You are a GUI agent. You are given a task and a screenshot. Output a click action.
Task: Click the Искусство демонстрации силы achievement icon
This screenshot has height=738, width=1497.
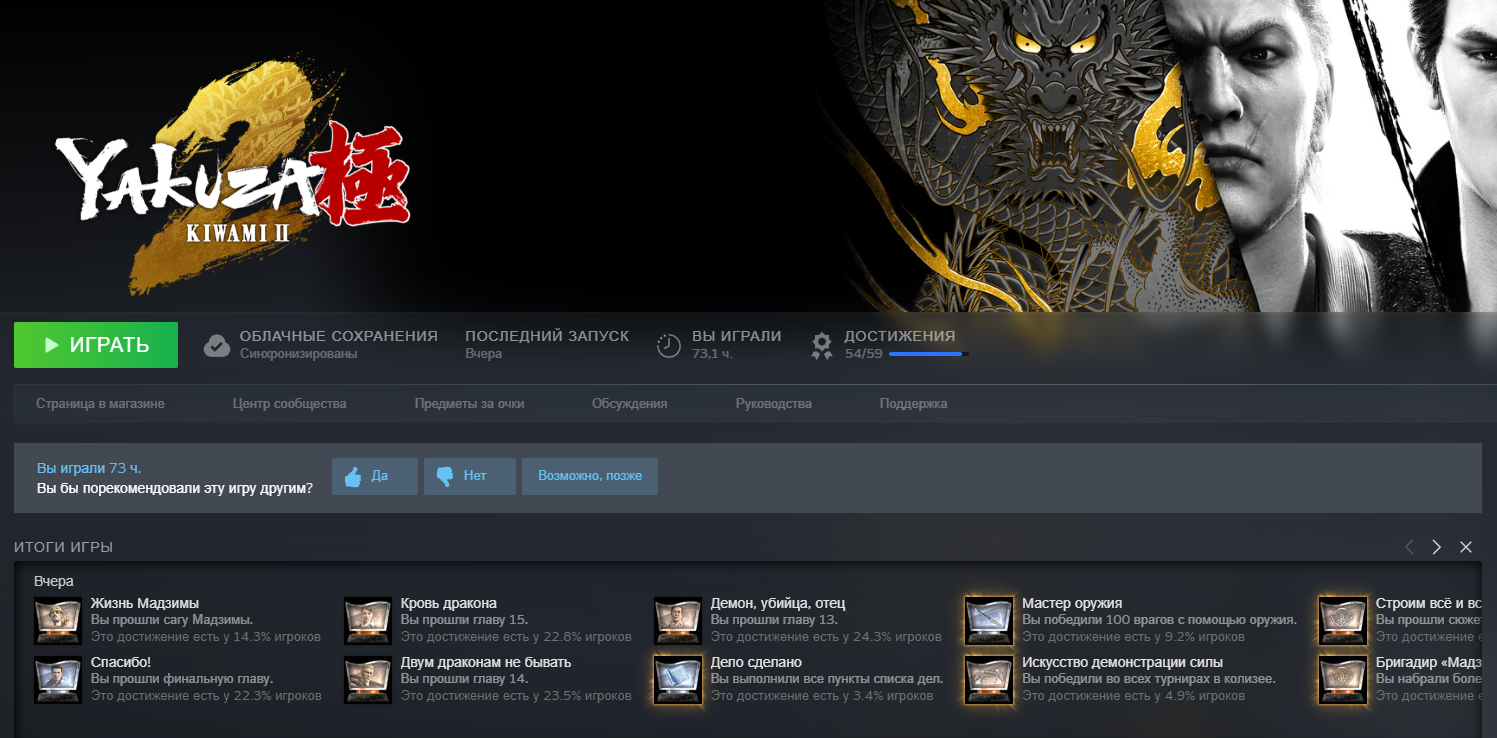[989, 679]
